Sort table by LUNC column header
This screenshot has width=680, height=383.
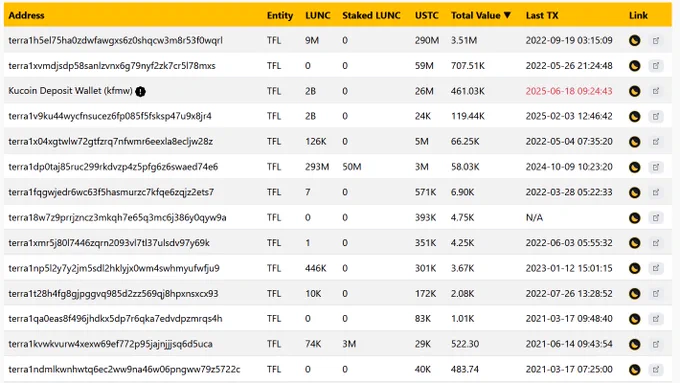[x=317, y=16]
